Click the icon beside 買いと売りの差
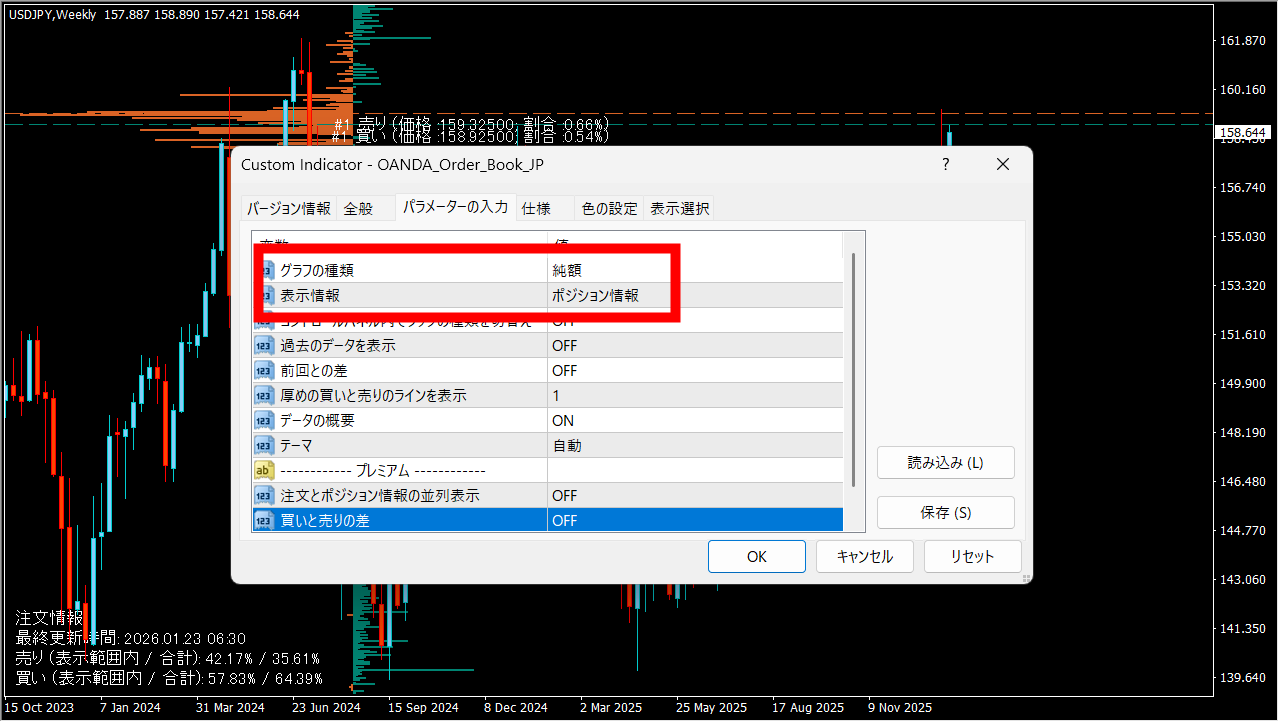 tap(265, 521)
